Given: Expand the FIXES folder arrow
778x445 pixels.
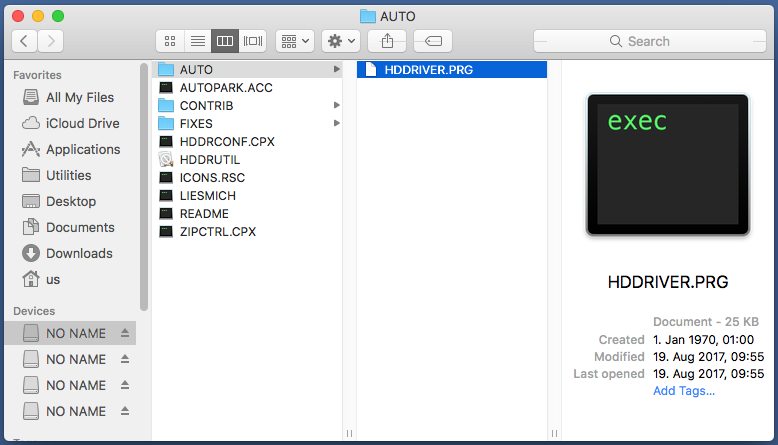Looking at the screenshot, I should (x=336, y=123).
